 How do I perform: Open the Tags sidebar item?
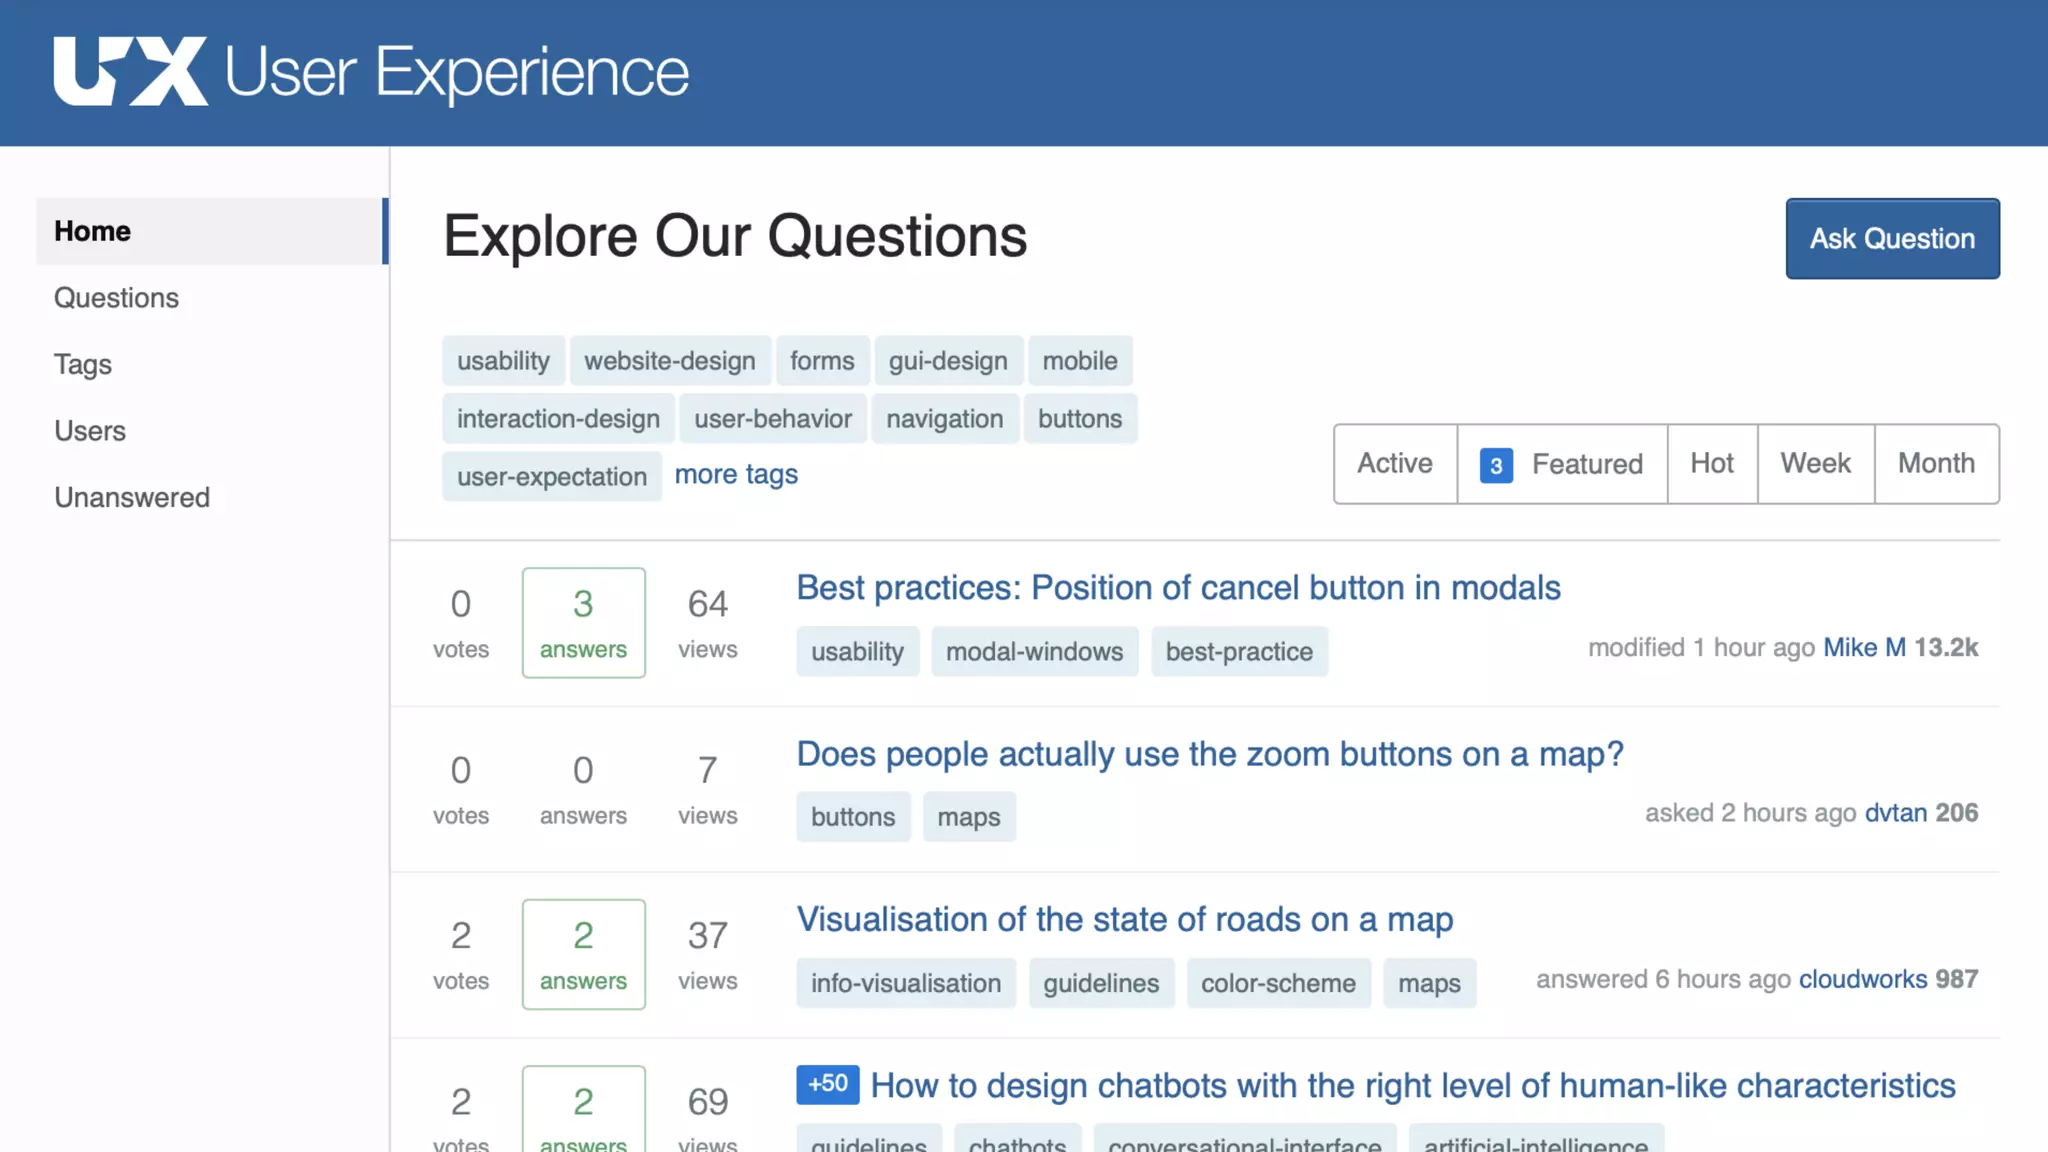click(x=83, y=365)
